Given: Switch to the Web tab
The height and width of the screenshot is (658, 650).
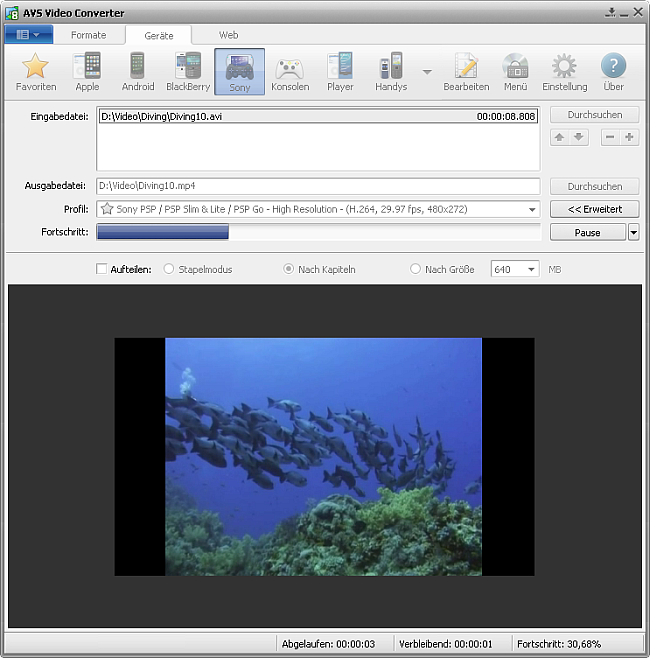Looking at the screenshot, I should (229, 35).
